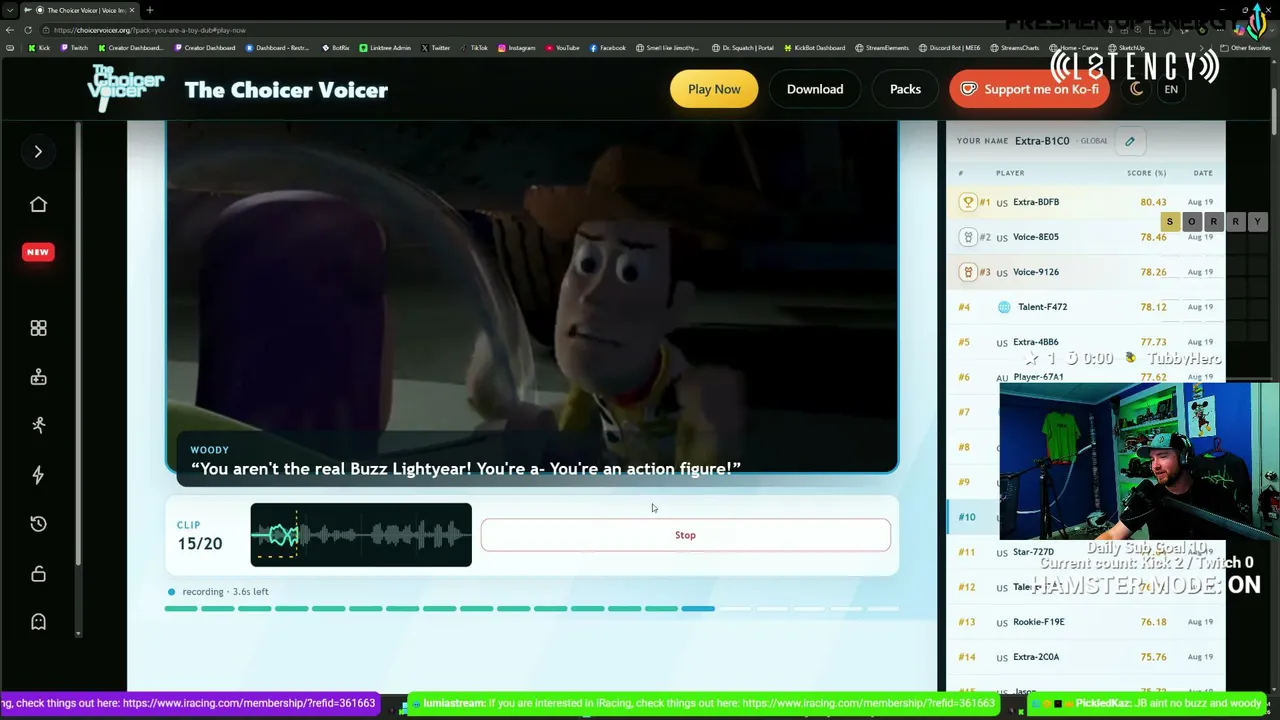Open a new browser tab
1280x720 pixels.
[x=149, y=10]
